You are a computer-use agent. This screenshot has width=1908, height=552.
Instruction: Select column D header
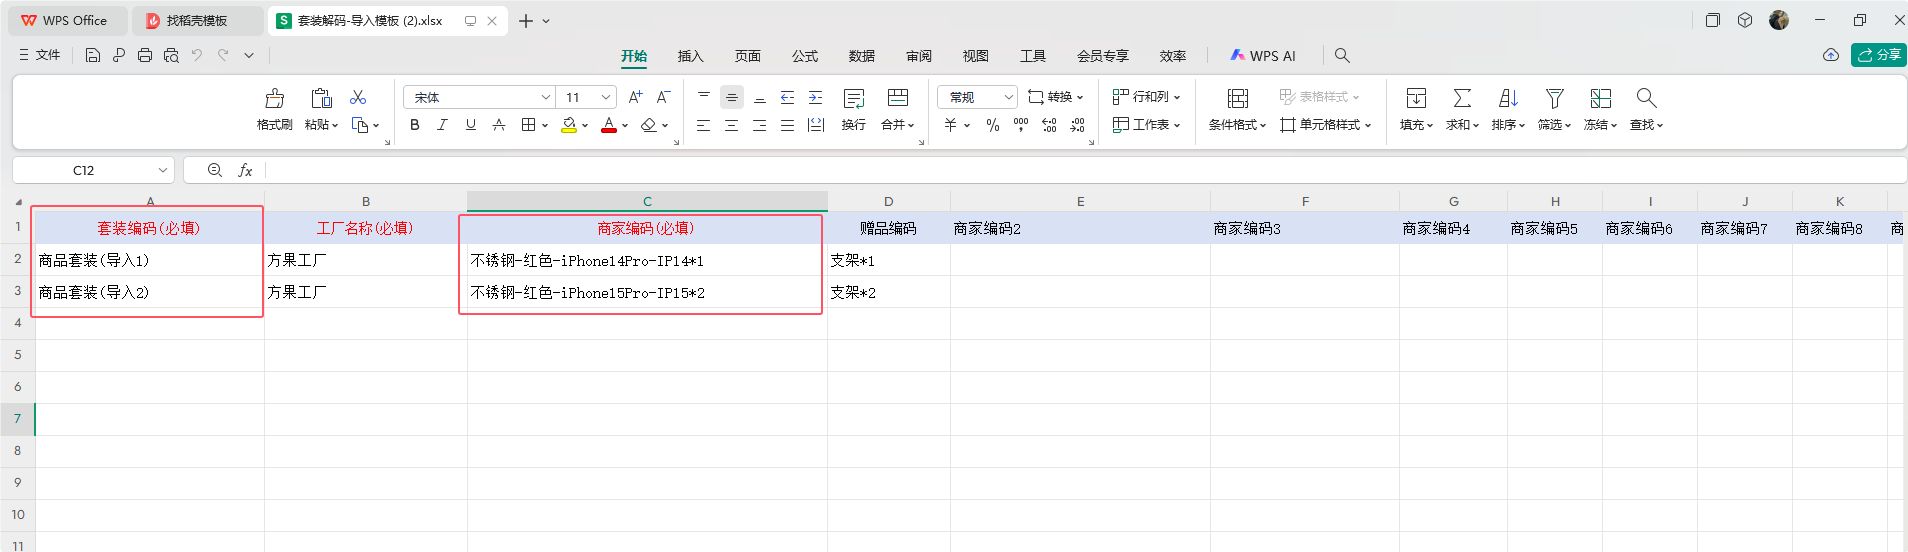click(888, 201)
